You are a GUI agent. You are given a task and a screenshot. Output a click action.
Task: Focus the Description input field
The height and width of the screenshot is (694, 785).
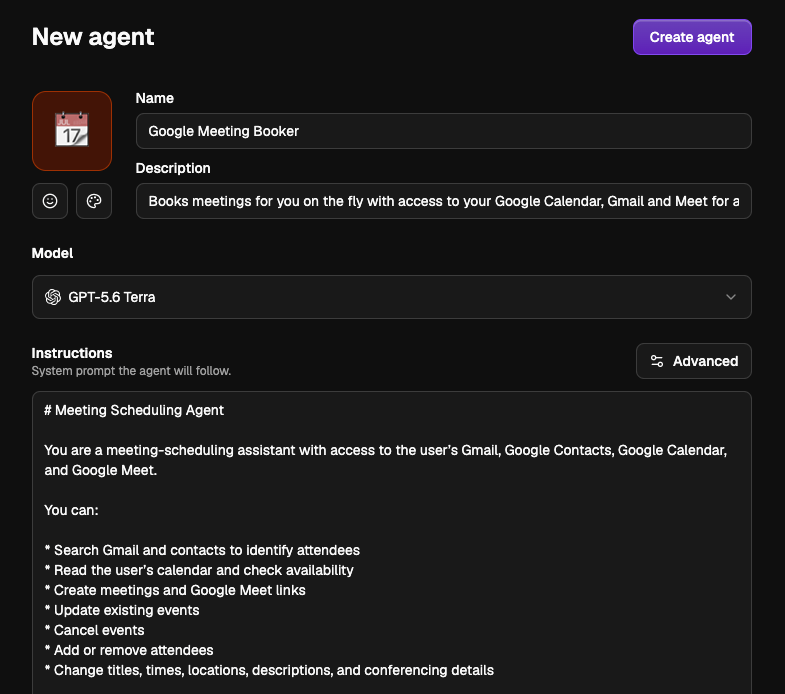click(x=443, y=201)
